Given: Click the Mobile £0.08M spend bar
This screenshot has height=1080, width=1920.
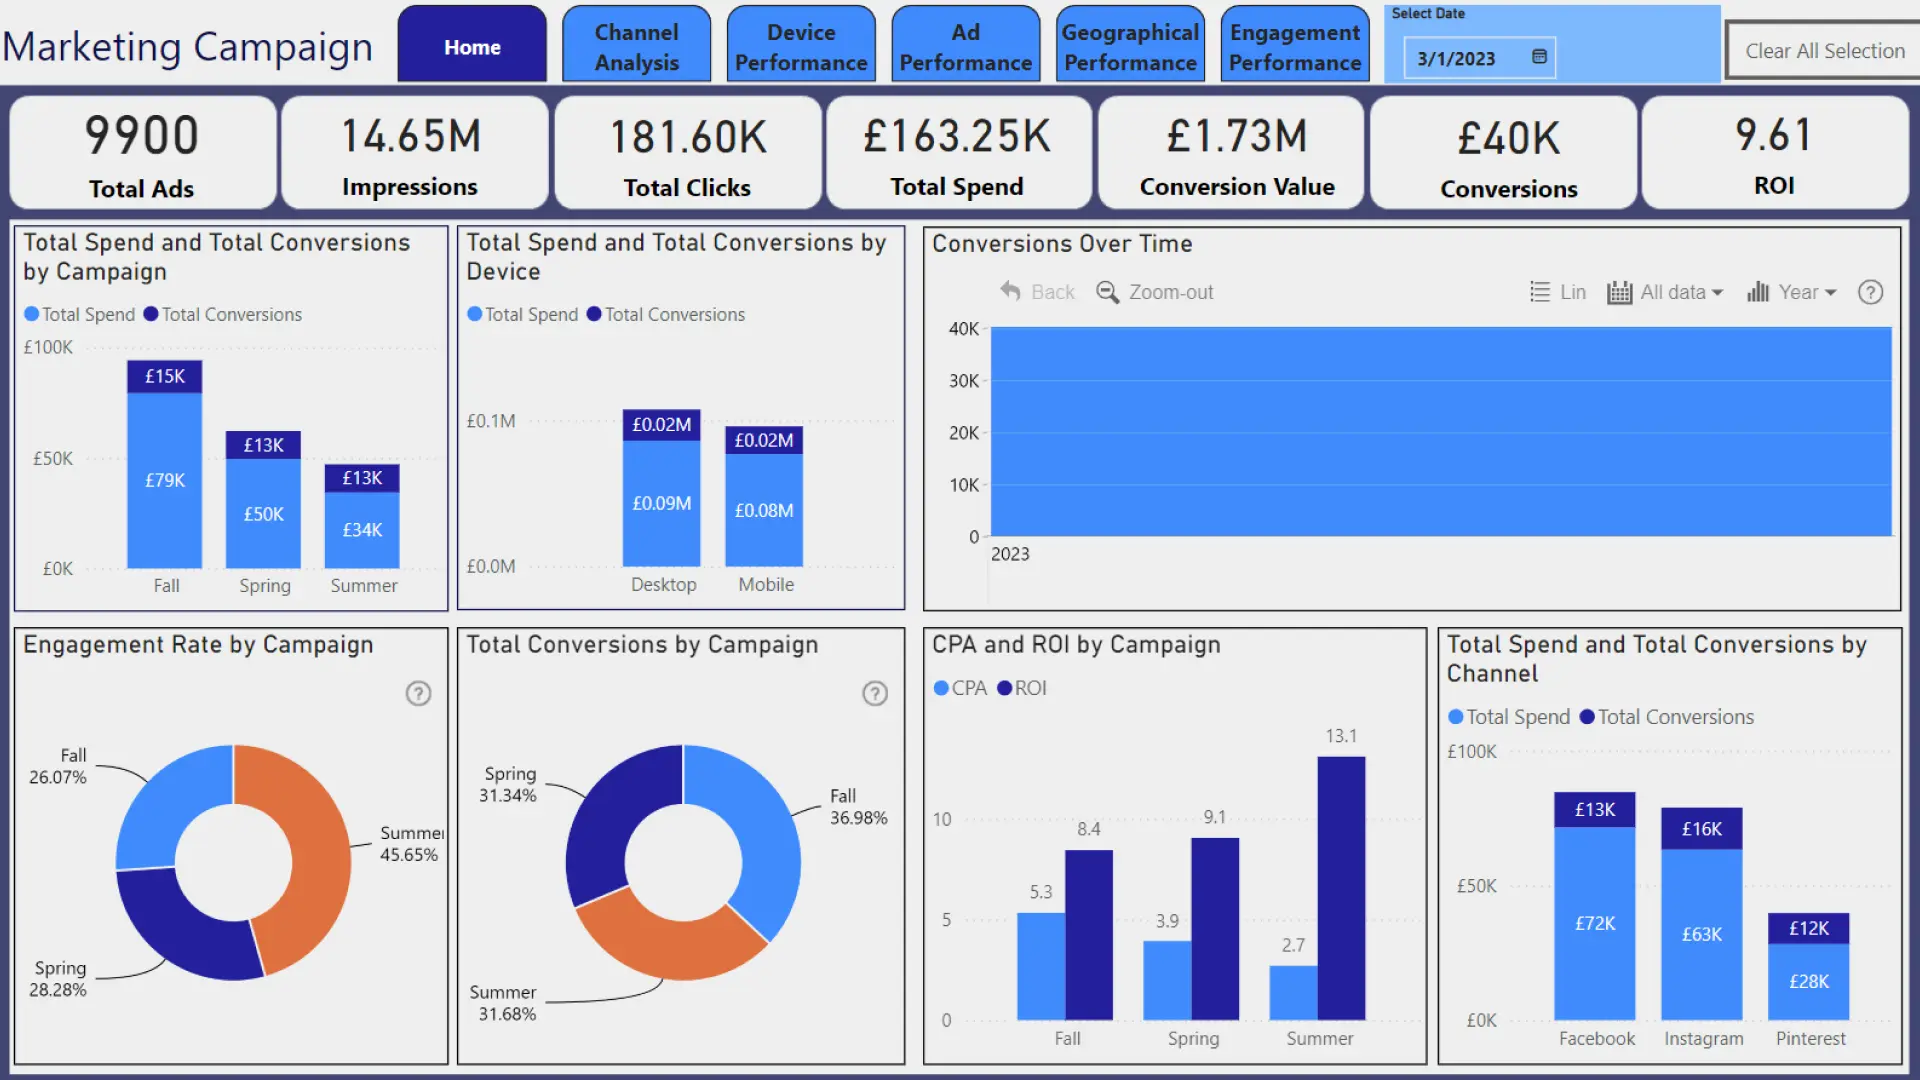Looking at the screenshot, I should click(764, 510).
